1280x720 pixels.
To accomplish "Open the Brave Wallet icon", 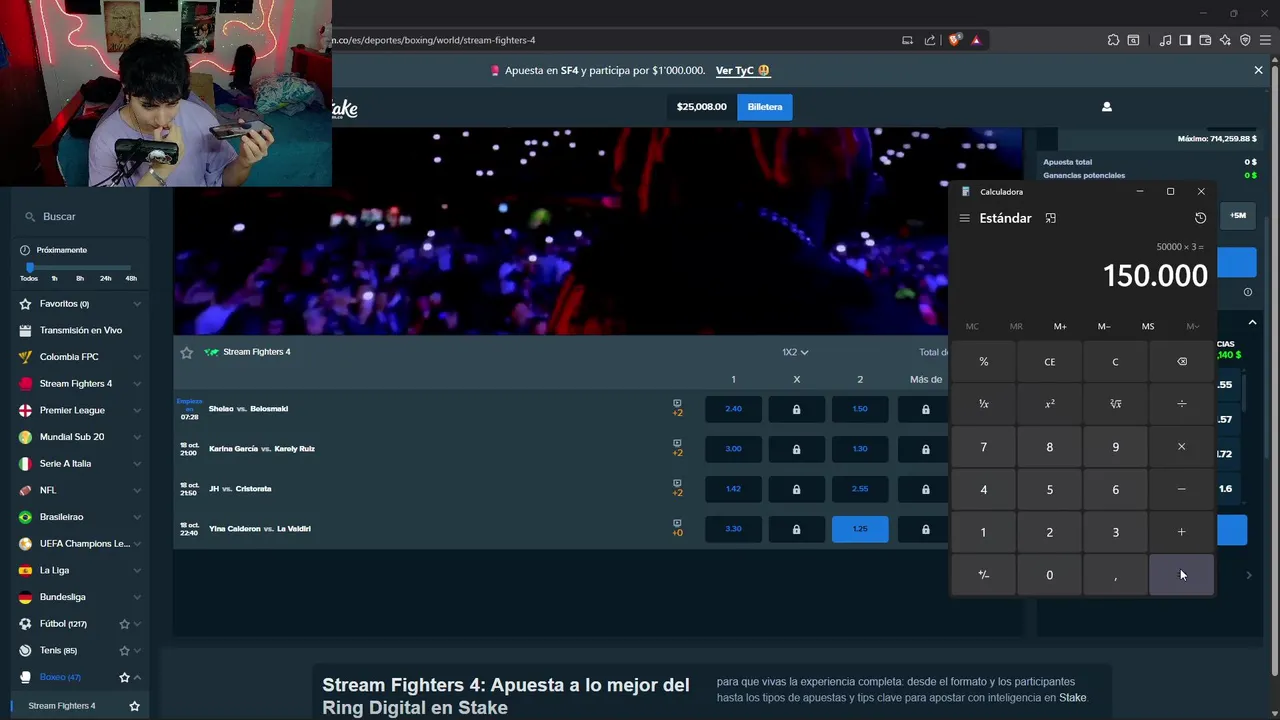I will point(1205,40).
